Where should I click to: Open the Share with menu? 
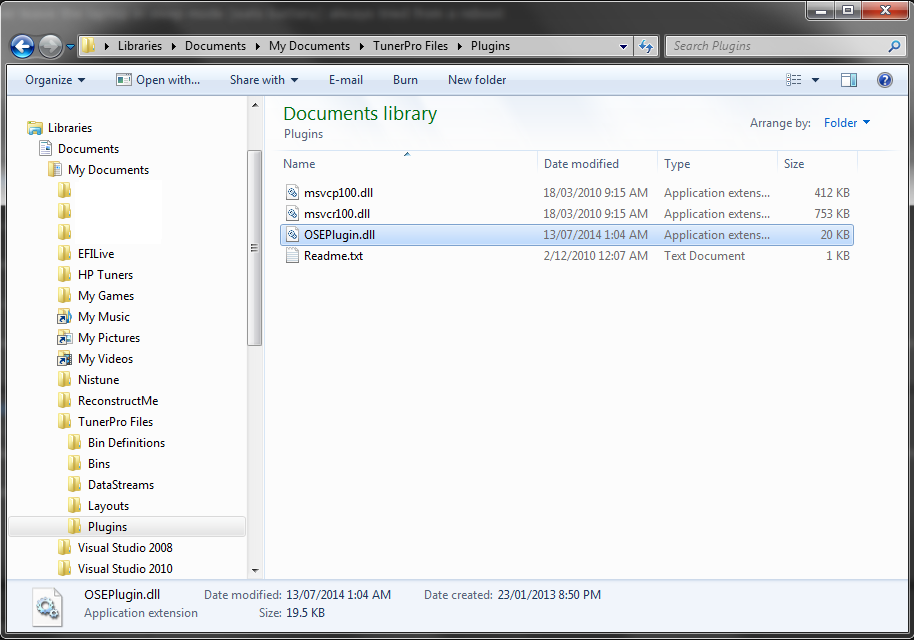(263, 80)
